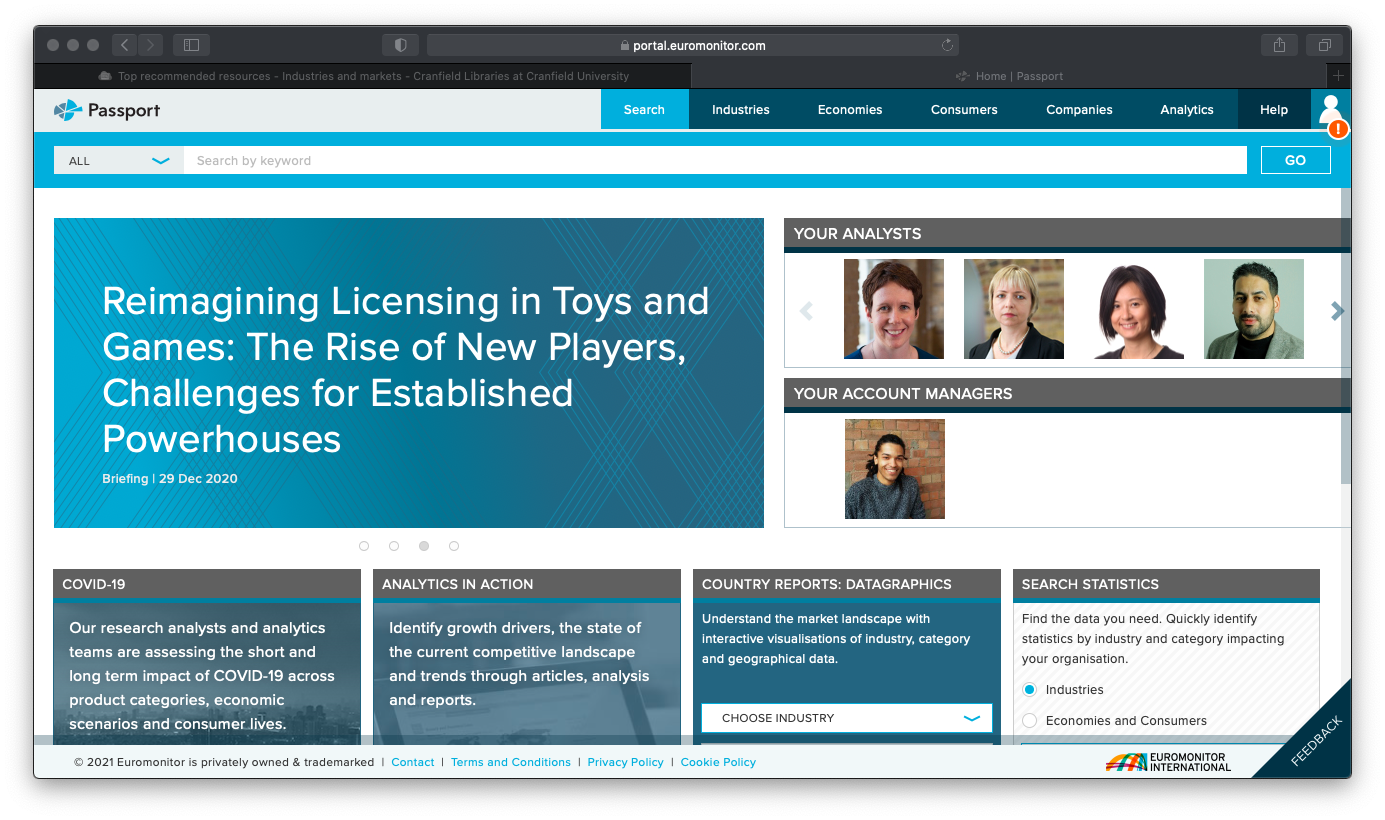Click the Search by keyword field
Viewport: 1385px width, 820px height.
click(x=715, y=161)
